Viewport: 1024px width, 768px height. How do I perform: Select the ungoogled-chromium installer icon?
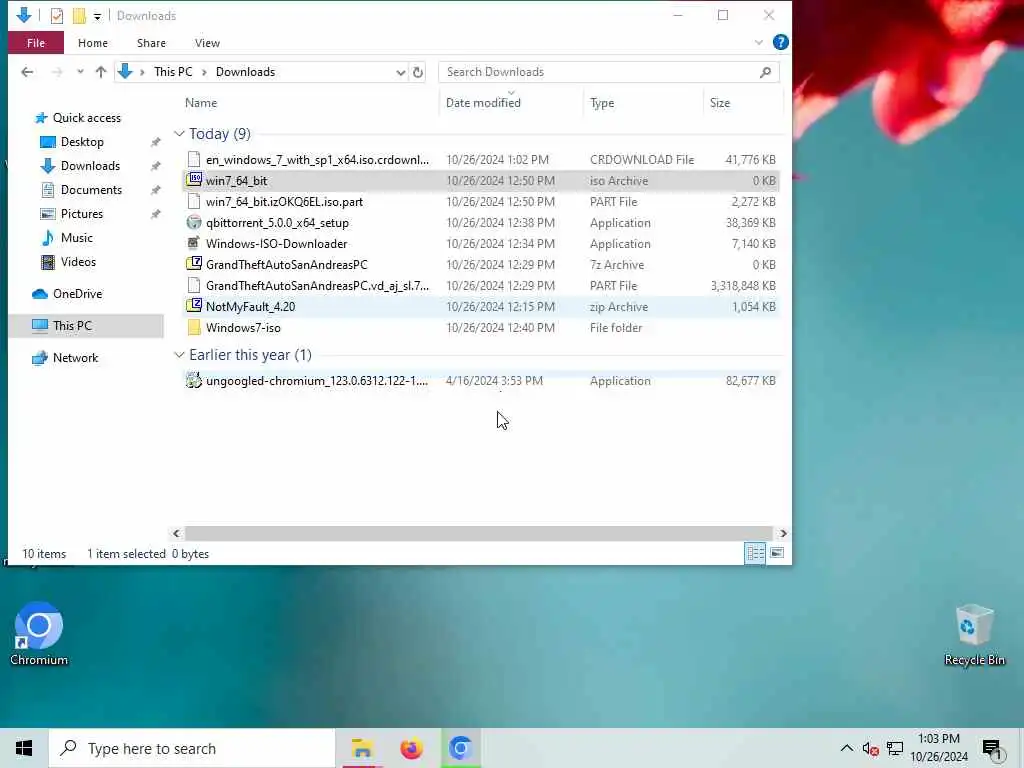click(194, 380)
